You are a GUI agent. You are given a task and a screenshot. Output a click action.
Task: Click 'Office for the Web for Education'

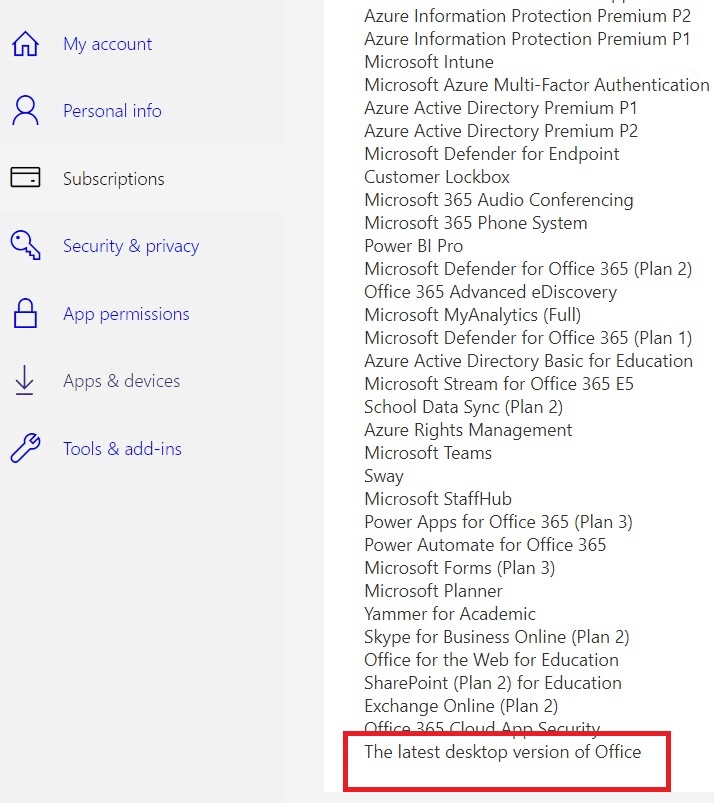coord(491,660)
